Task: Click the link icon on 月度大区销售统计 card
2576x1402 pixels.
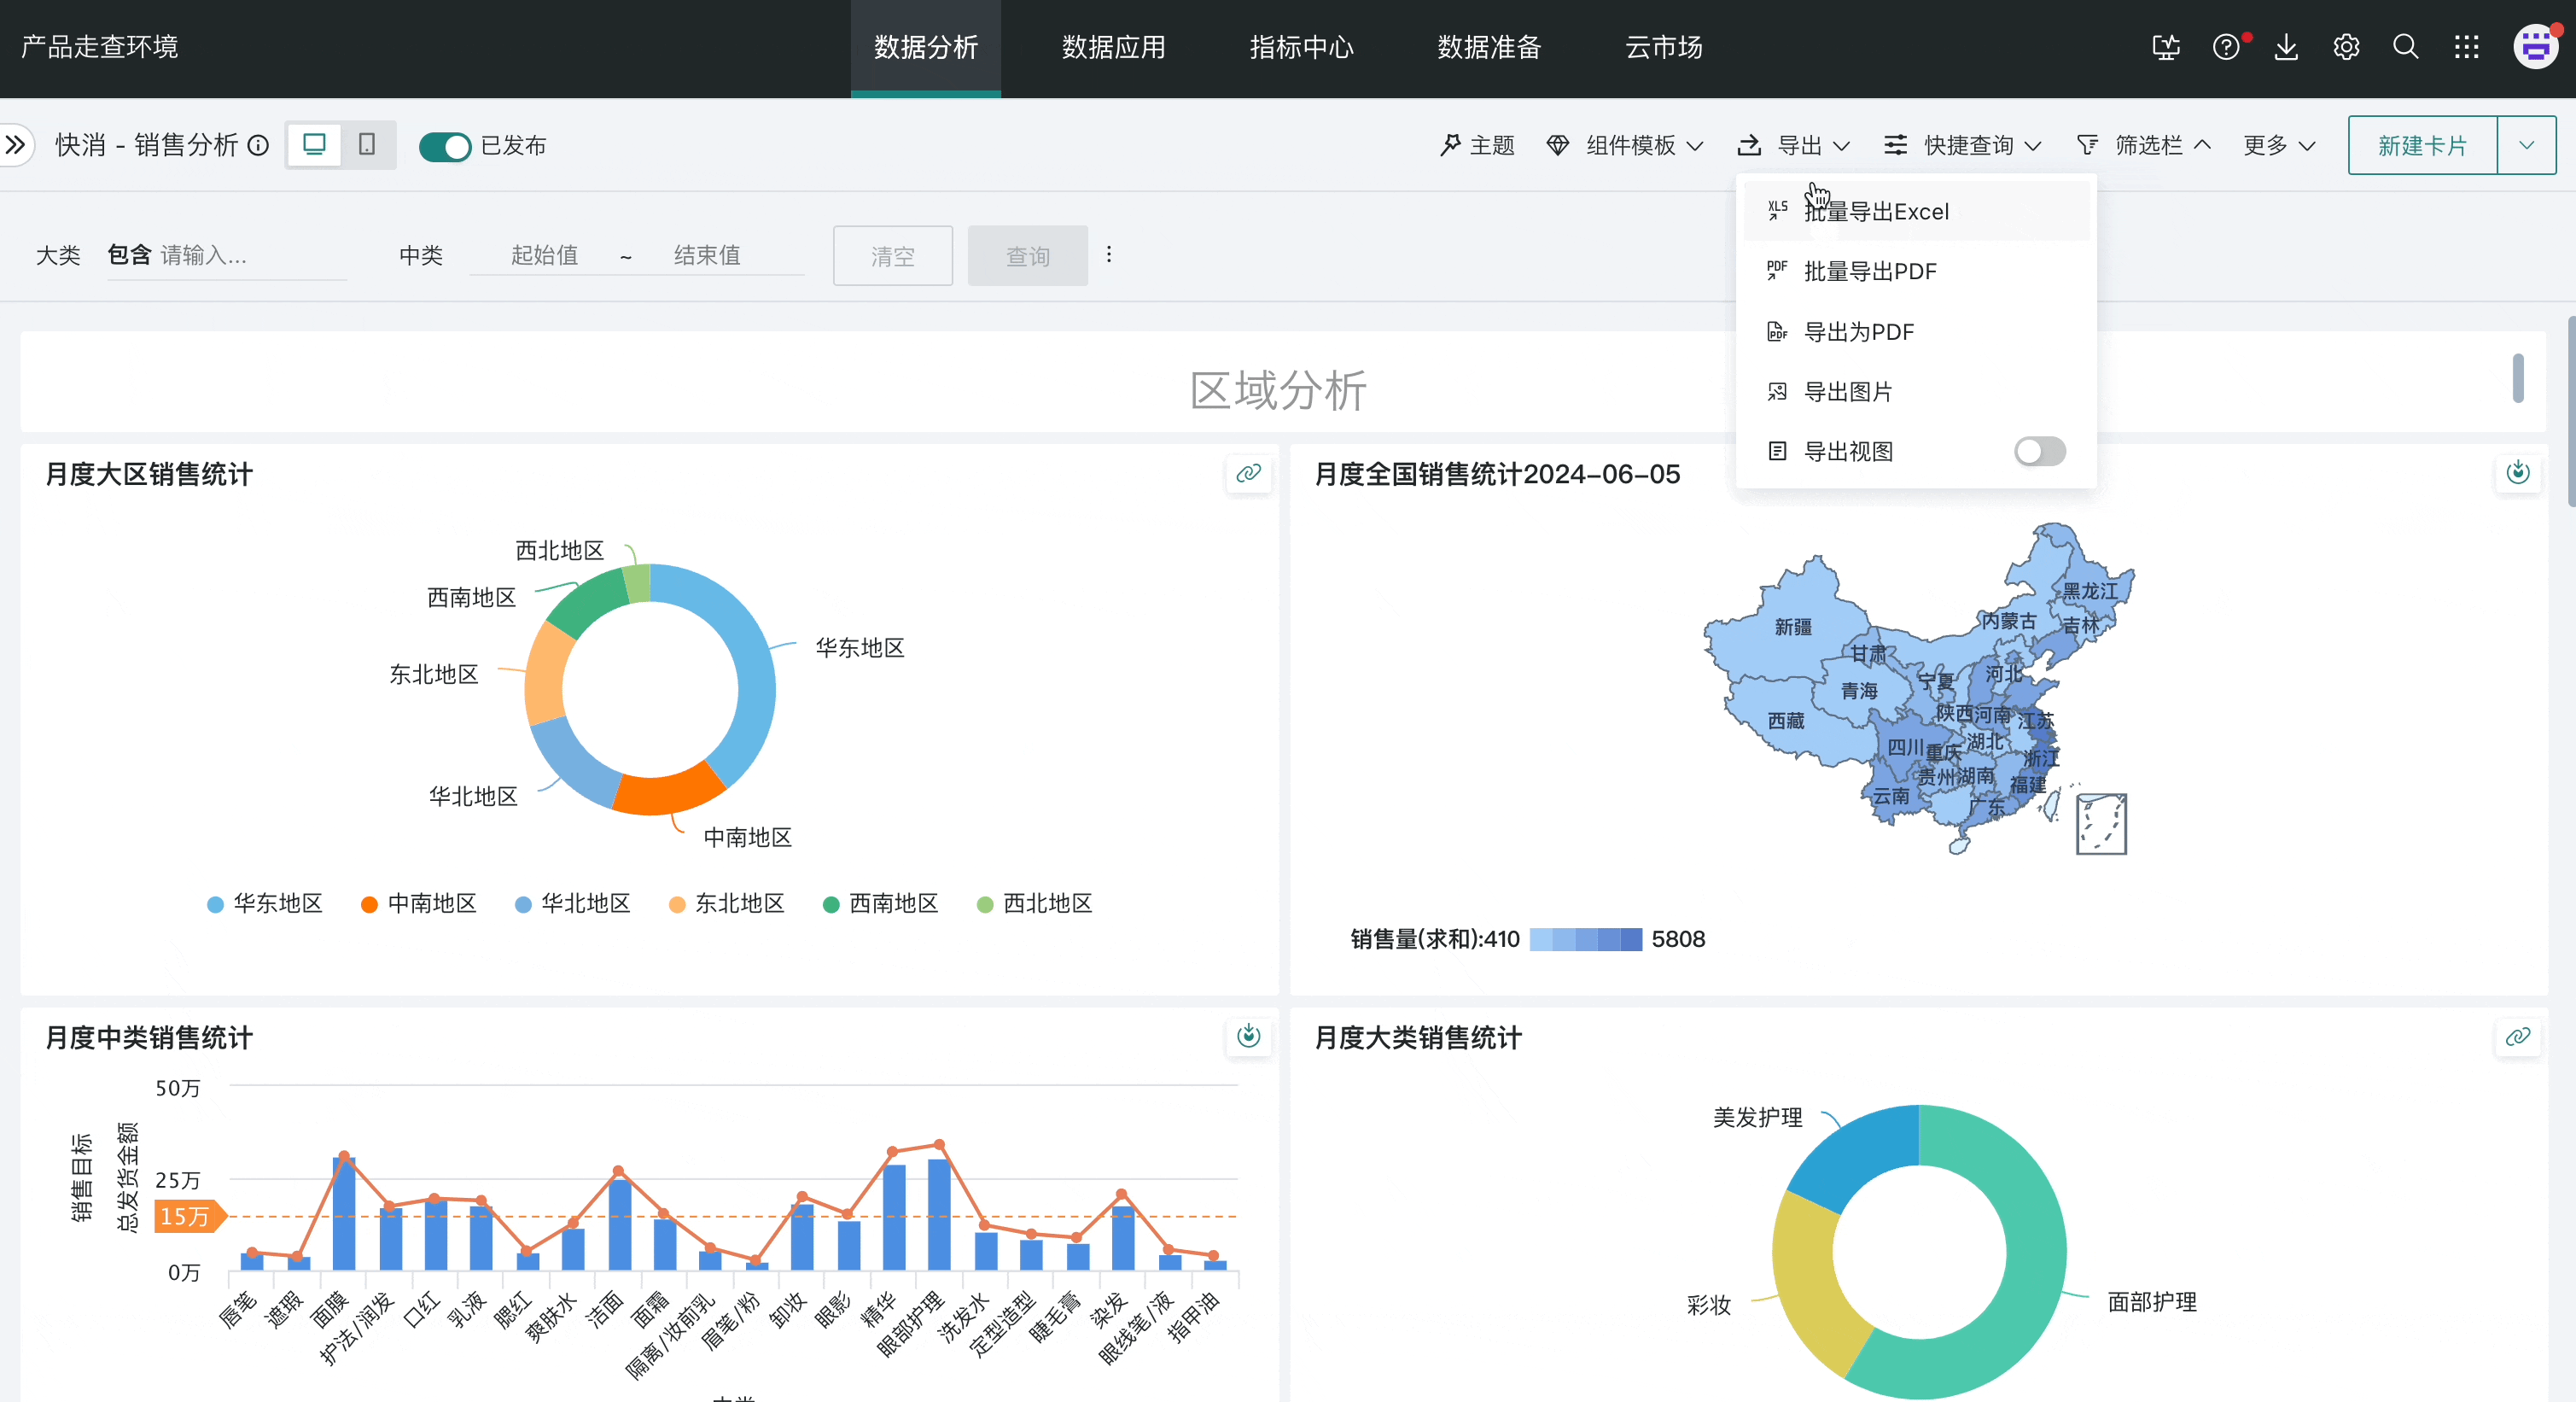Action: click(1248, 473)
